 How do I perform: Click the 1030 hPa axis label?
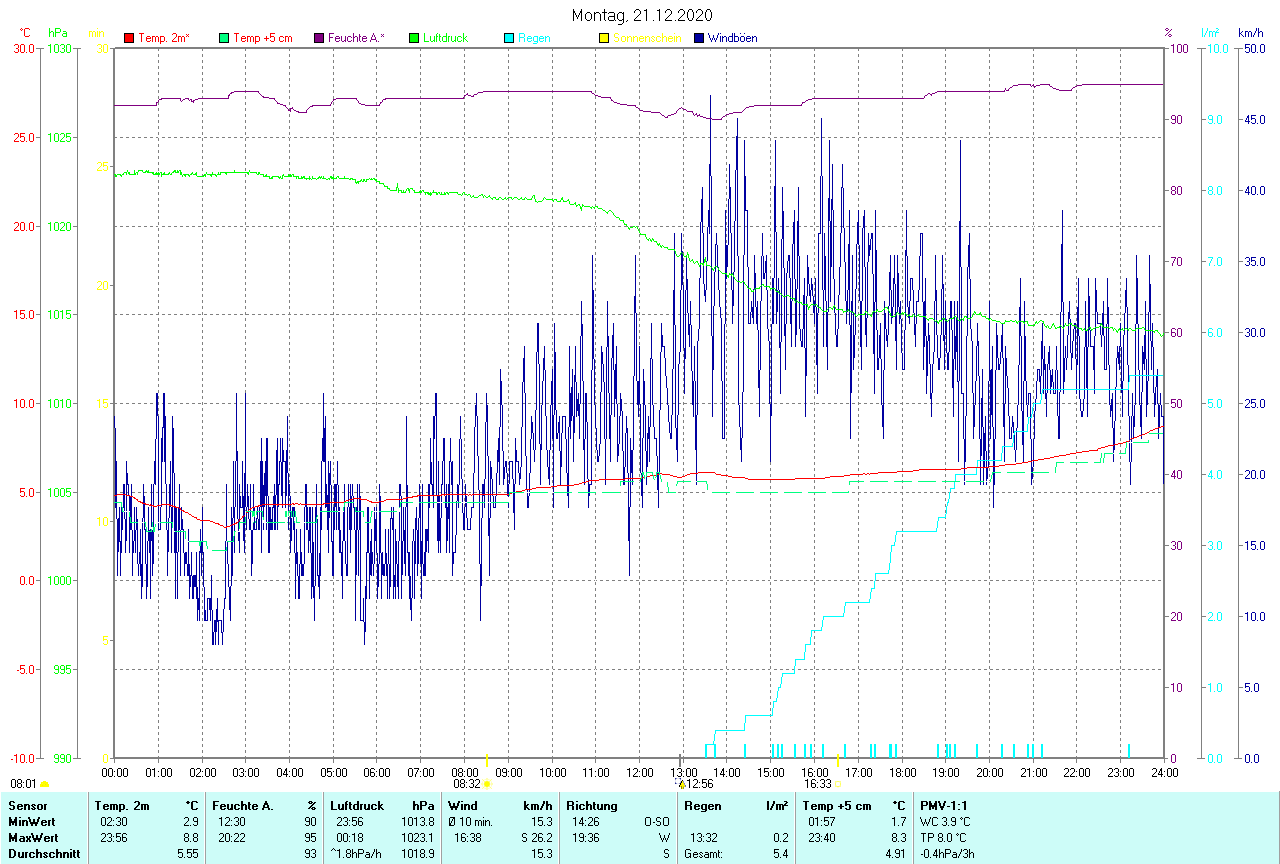click(58, 48)
